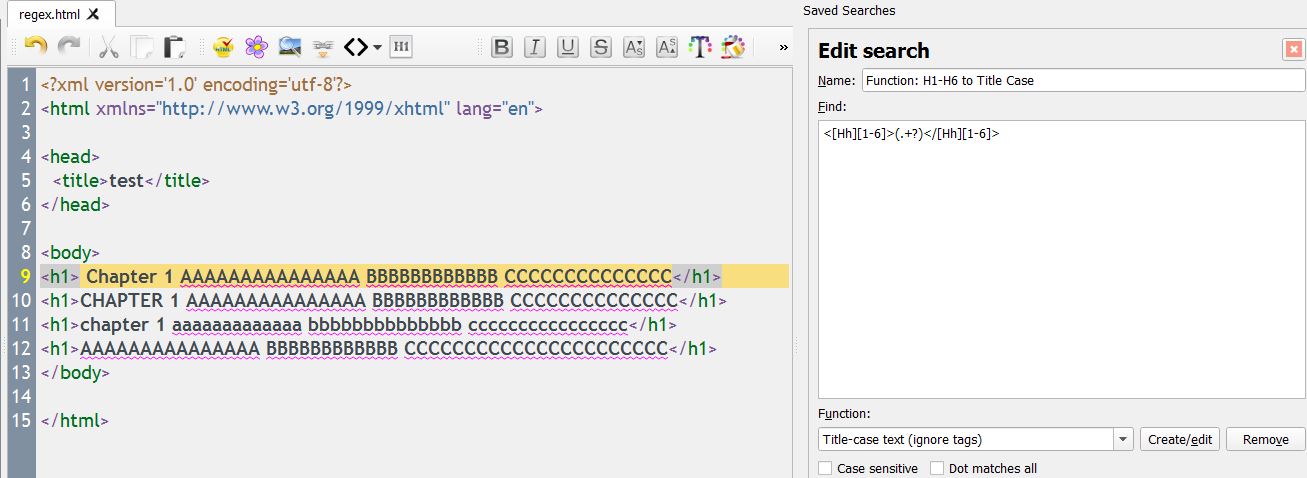Click the Undo arrow icon
This screenshot has height=478, width=1307.
(36, 46)
